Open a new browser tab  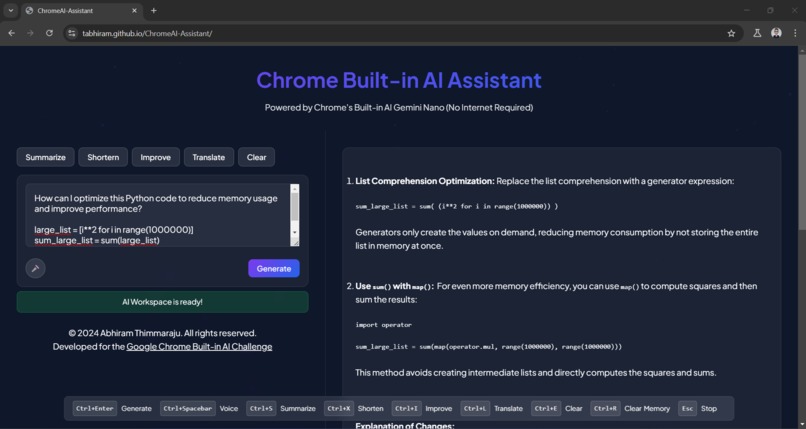(x=154, y=10)
